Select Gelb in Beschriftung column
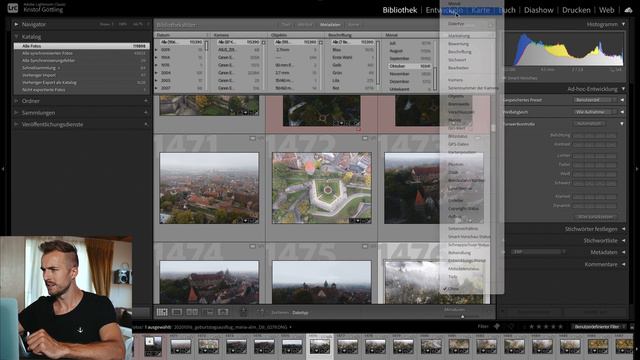Screen dimensions: 640x360 tap(353, 65)
